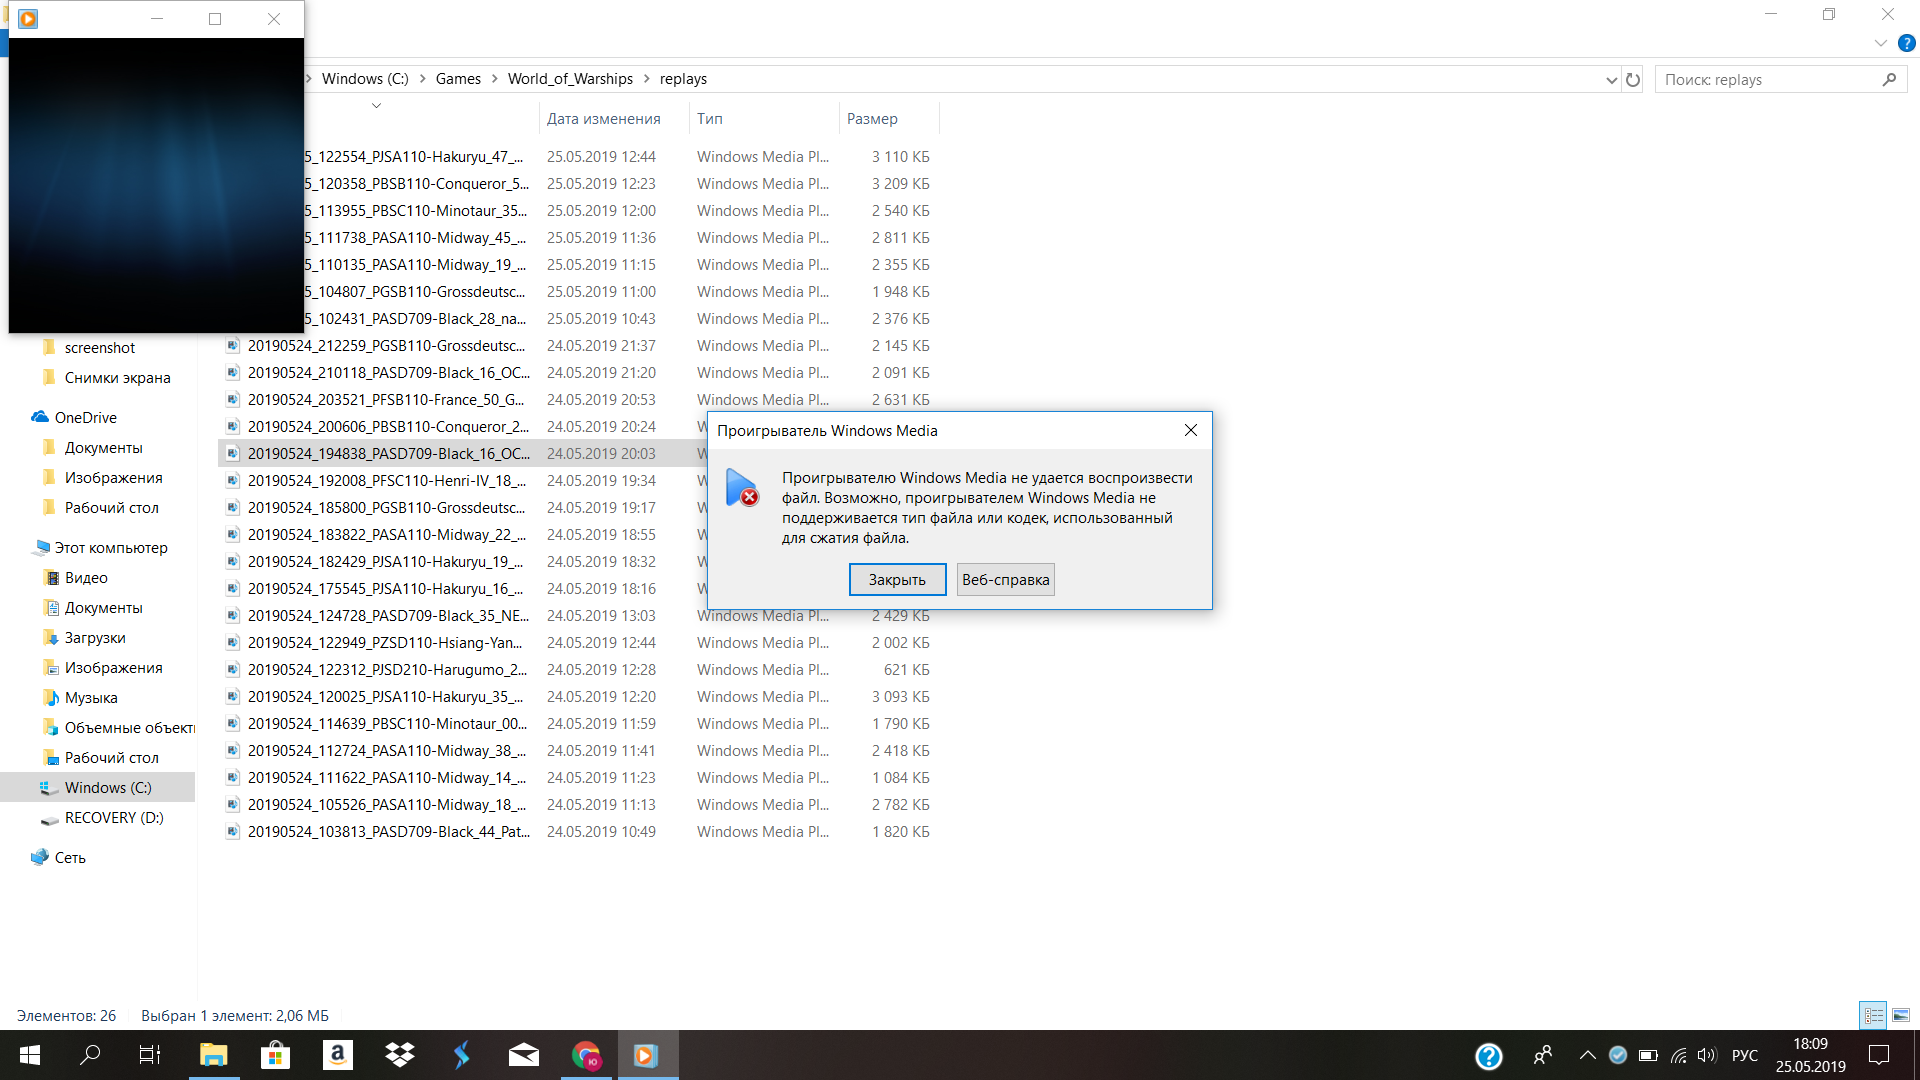Open the notification action center icon
Viewport: 1920px width, 1080px height.
coord(1879,1055)
